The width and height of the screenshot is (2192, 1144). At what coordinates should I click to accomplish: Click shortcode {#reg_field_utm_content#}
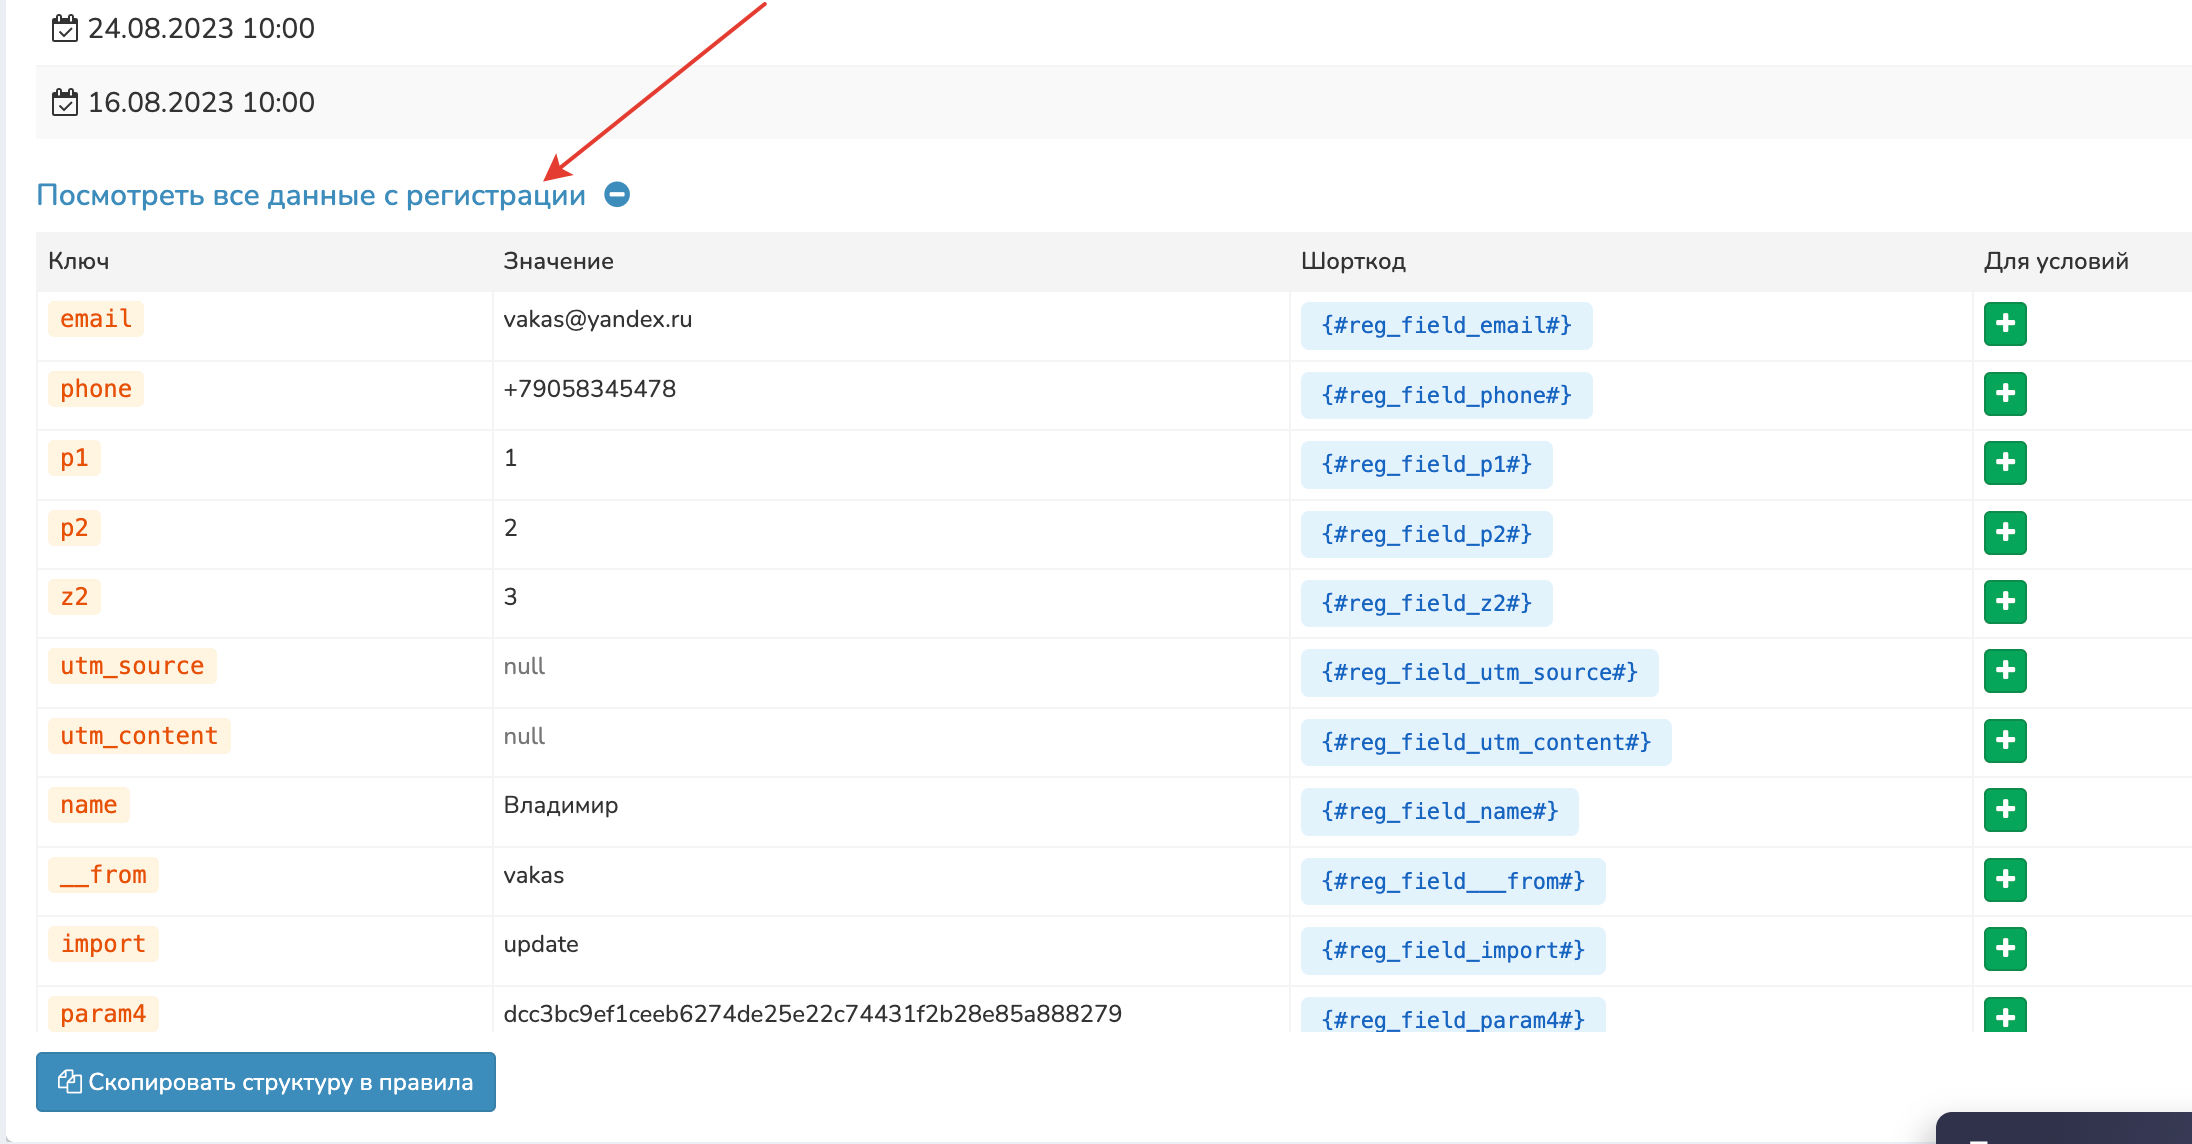coord(1485,743)
